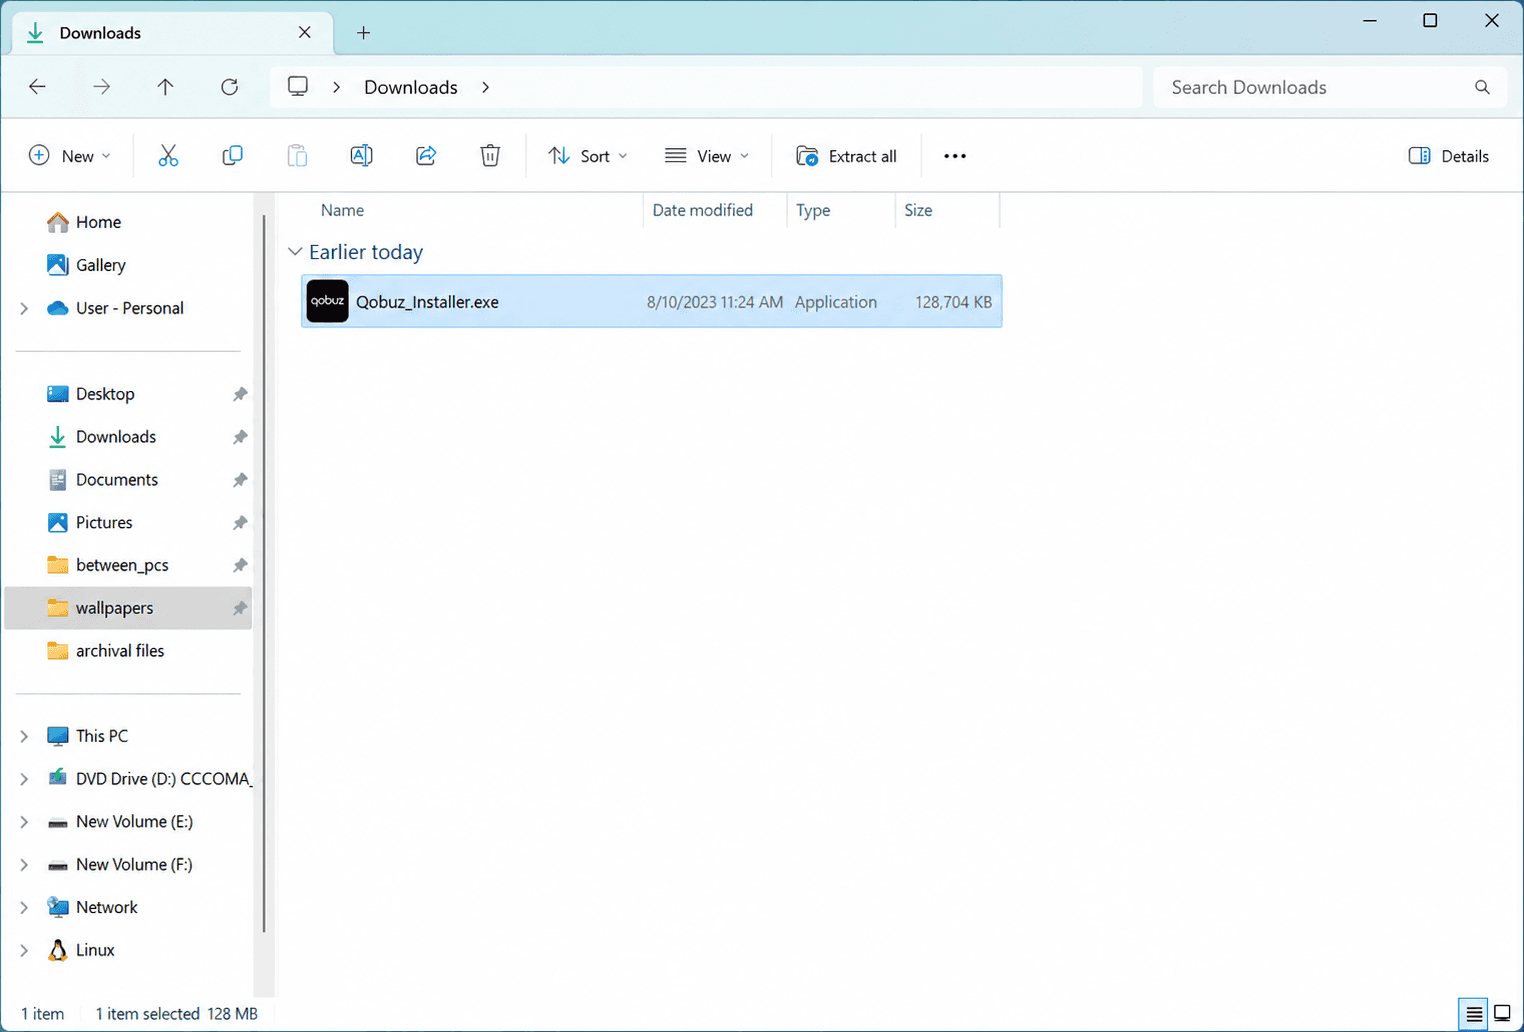Click the Paste clipboard icon

point(297,155)
